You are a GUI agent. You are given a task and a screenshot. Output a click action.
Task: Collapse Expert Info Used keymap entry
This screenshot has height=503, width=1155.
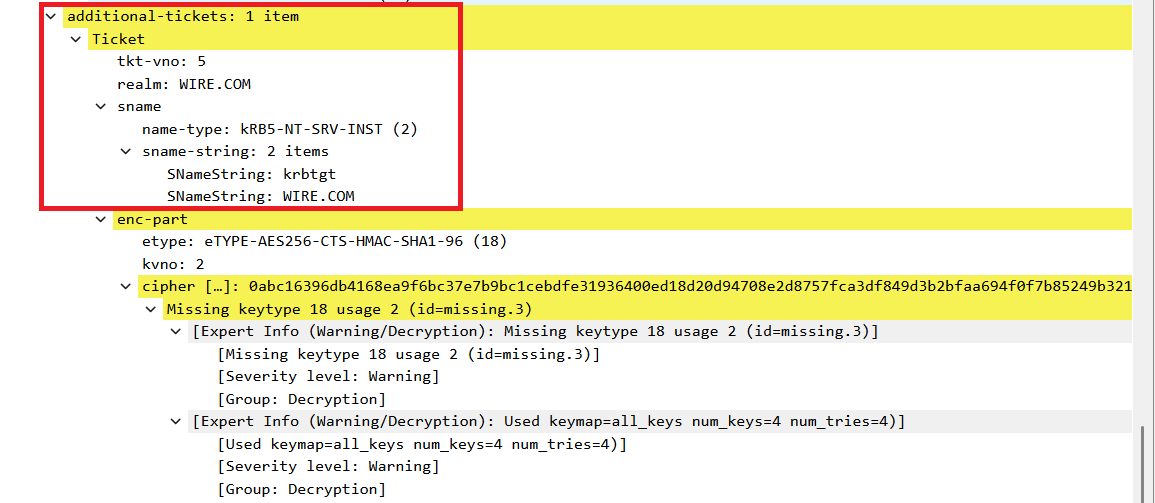pos(175,421)
